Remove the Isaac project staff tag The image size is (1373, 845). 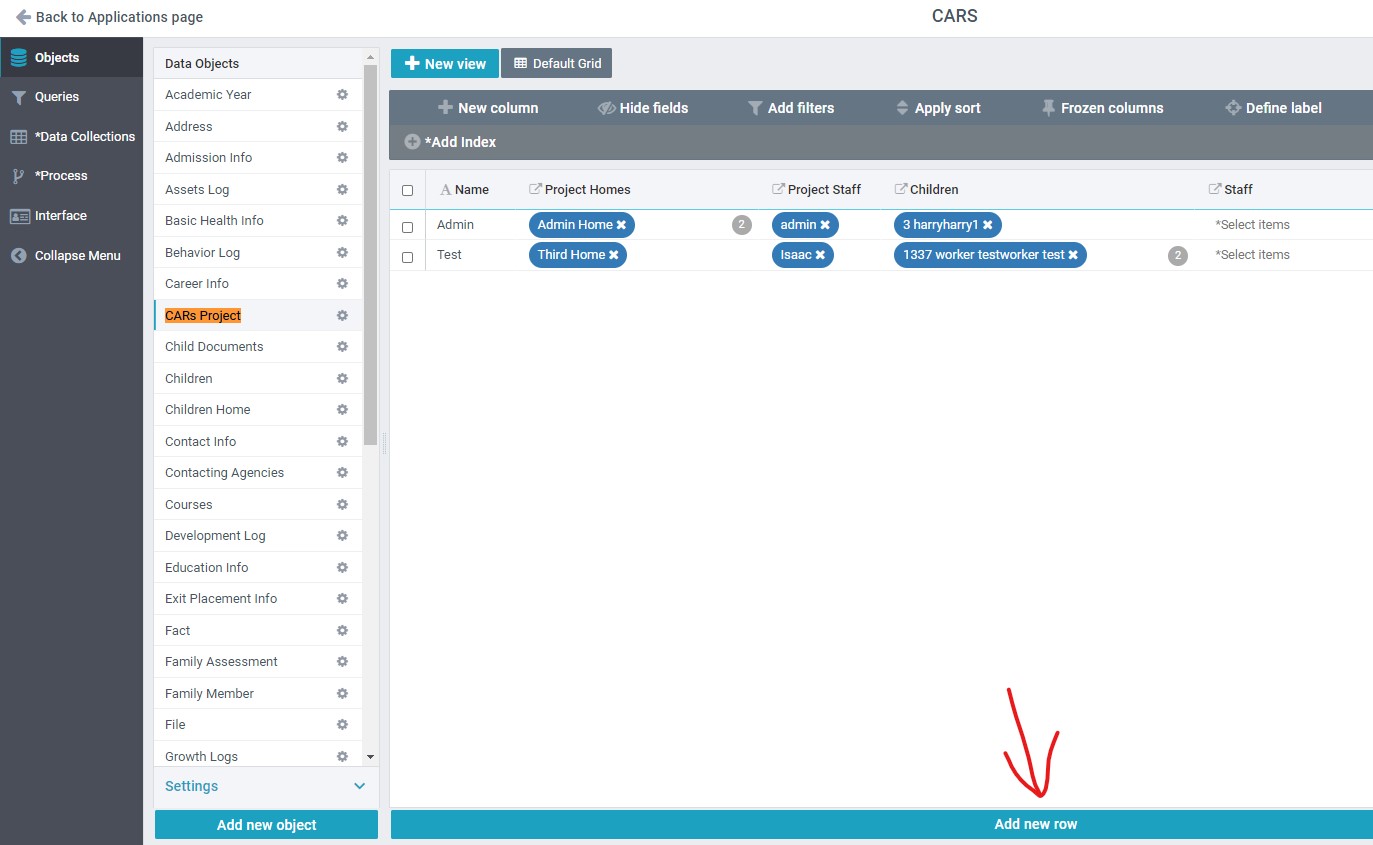[x=820, y=255]
